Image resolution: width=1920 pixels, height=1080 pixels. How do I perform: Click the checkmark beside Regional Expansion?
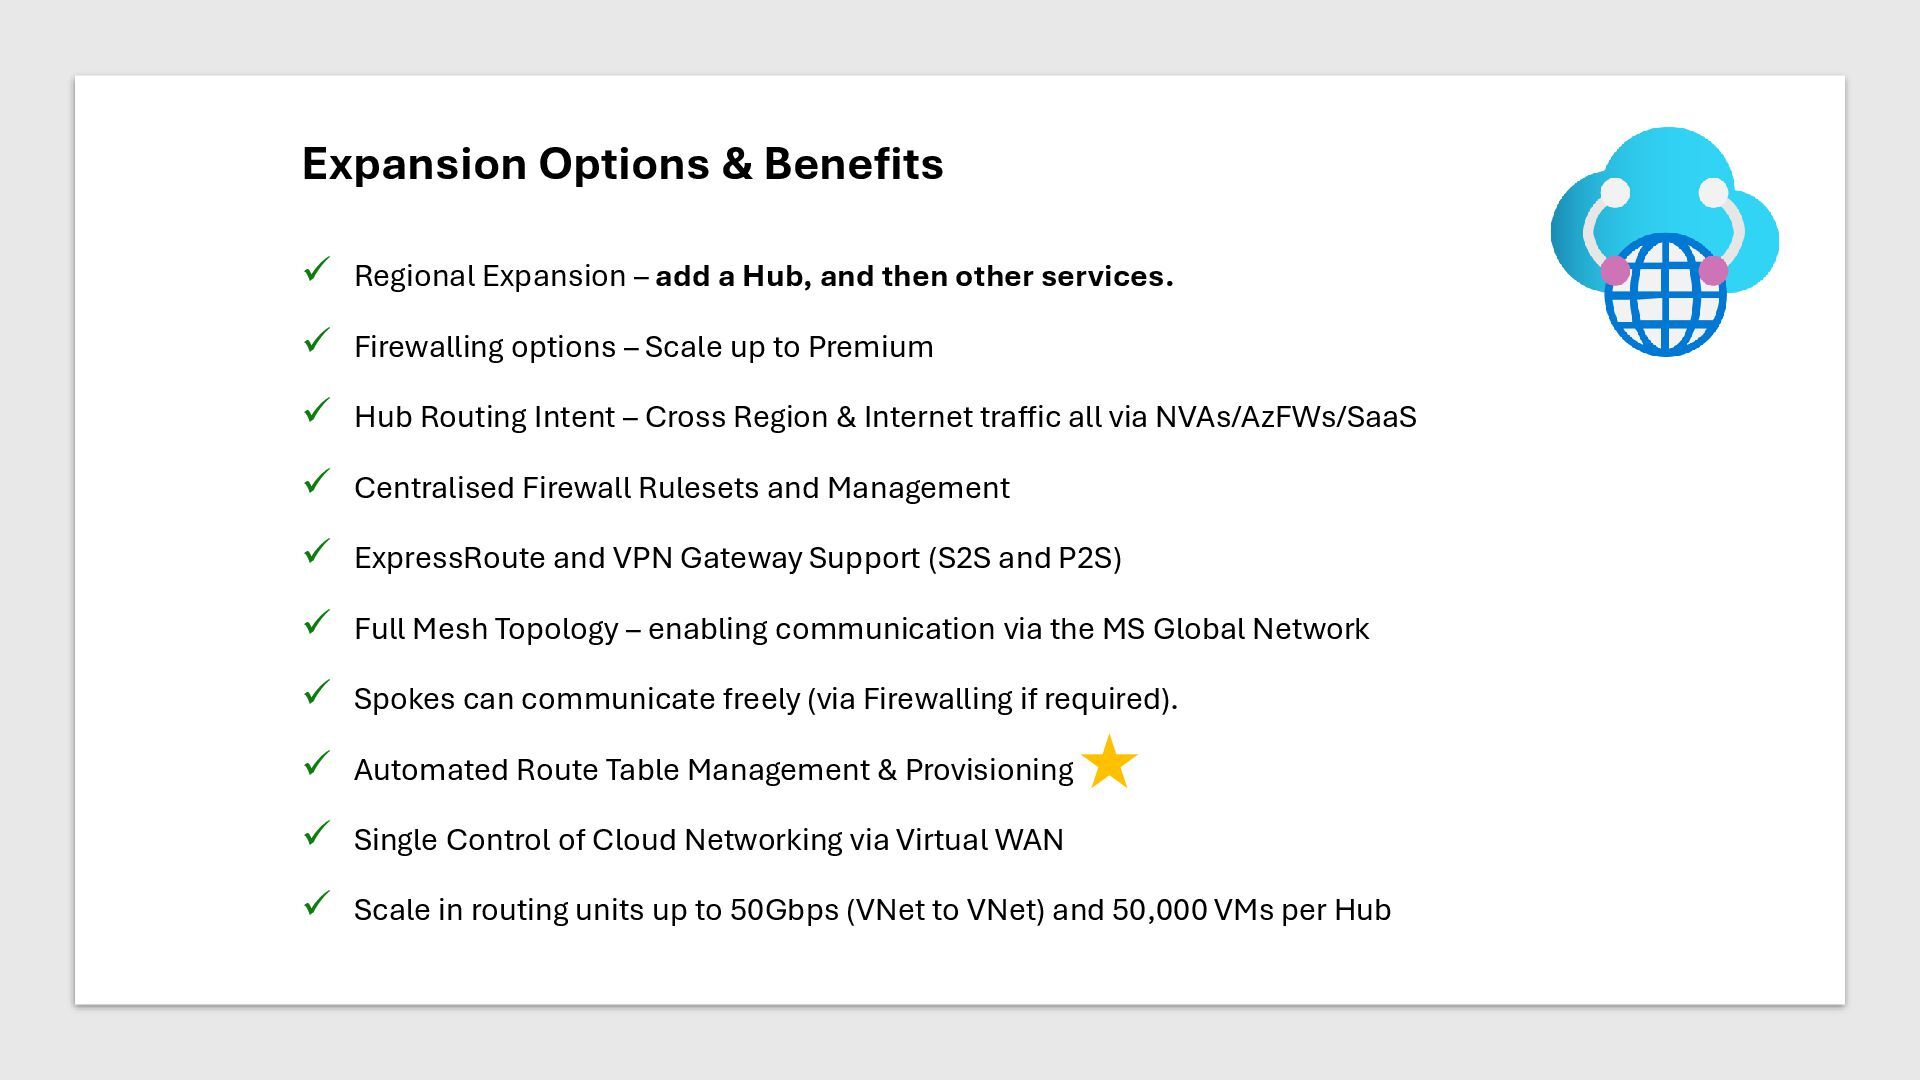pyautogui.click(x=317, y=270)
